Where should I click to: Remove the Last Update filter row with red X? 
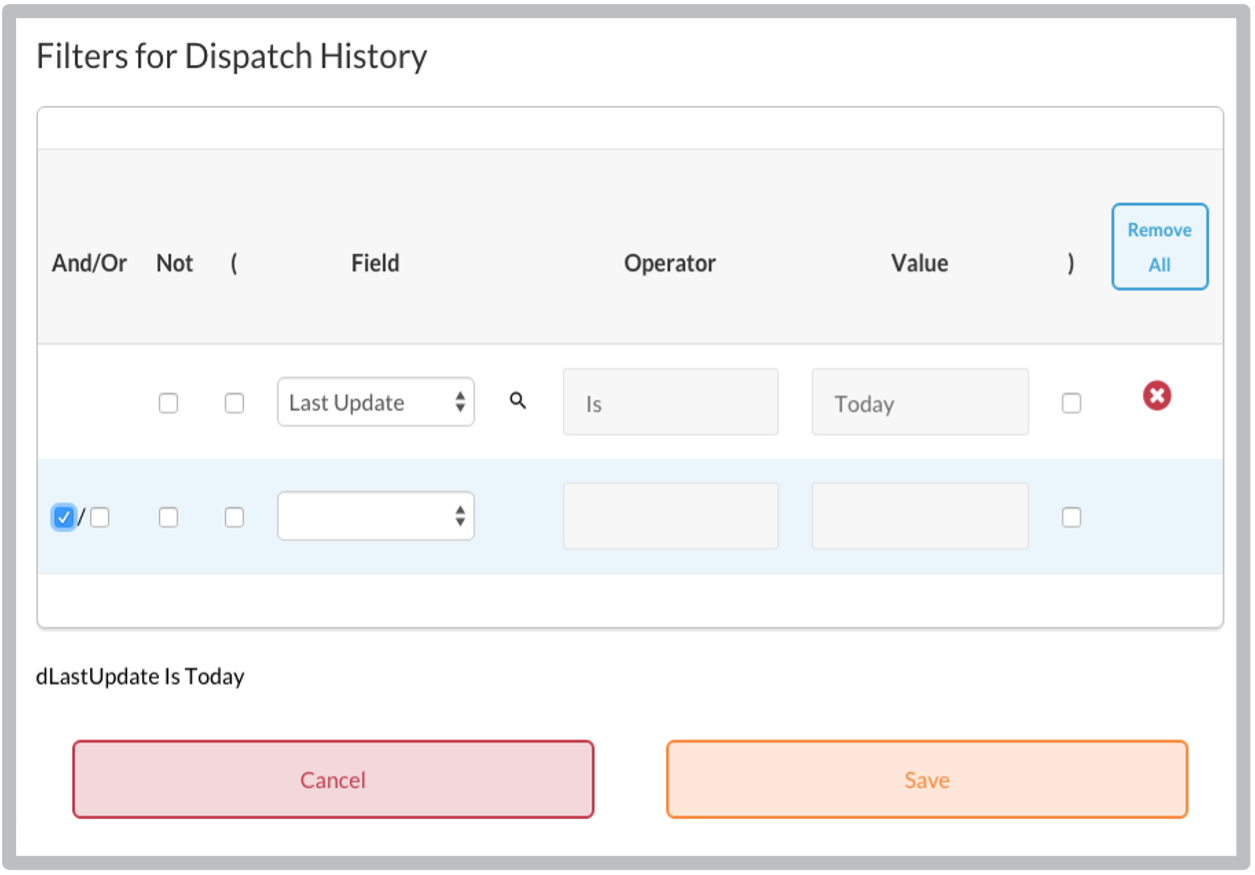point(1157,396)
